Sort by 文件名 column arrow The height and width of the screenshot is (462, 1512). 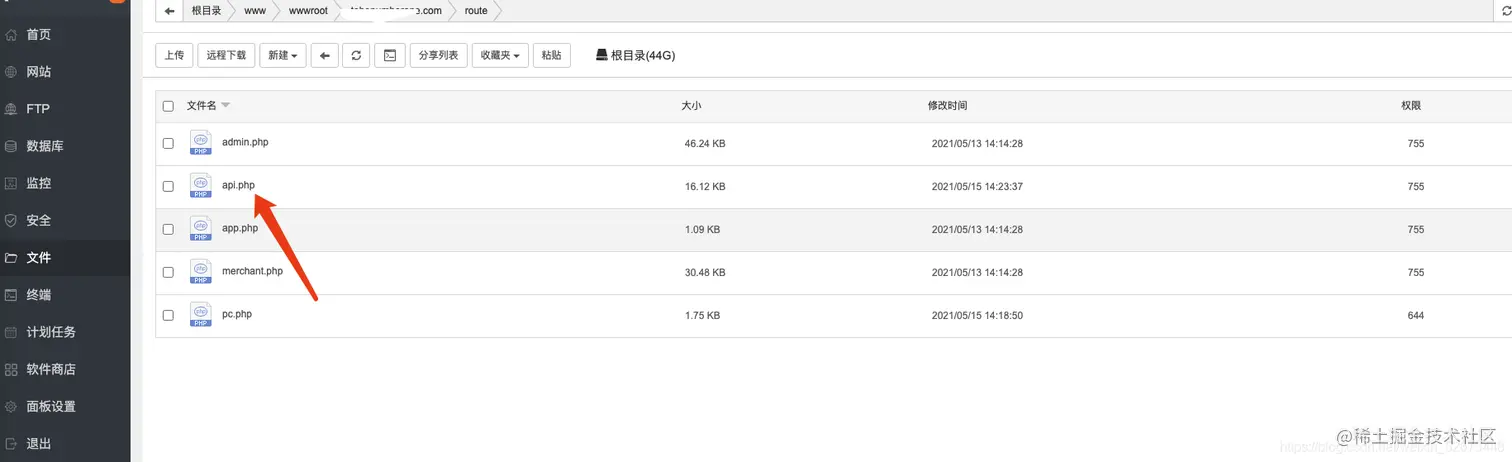pyautogui.click(x=226, y=105)
